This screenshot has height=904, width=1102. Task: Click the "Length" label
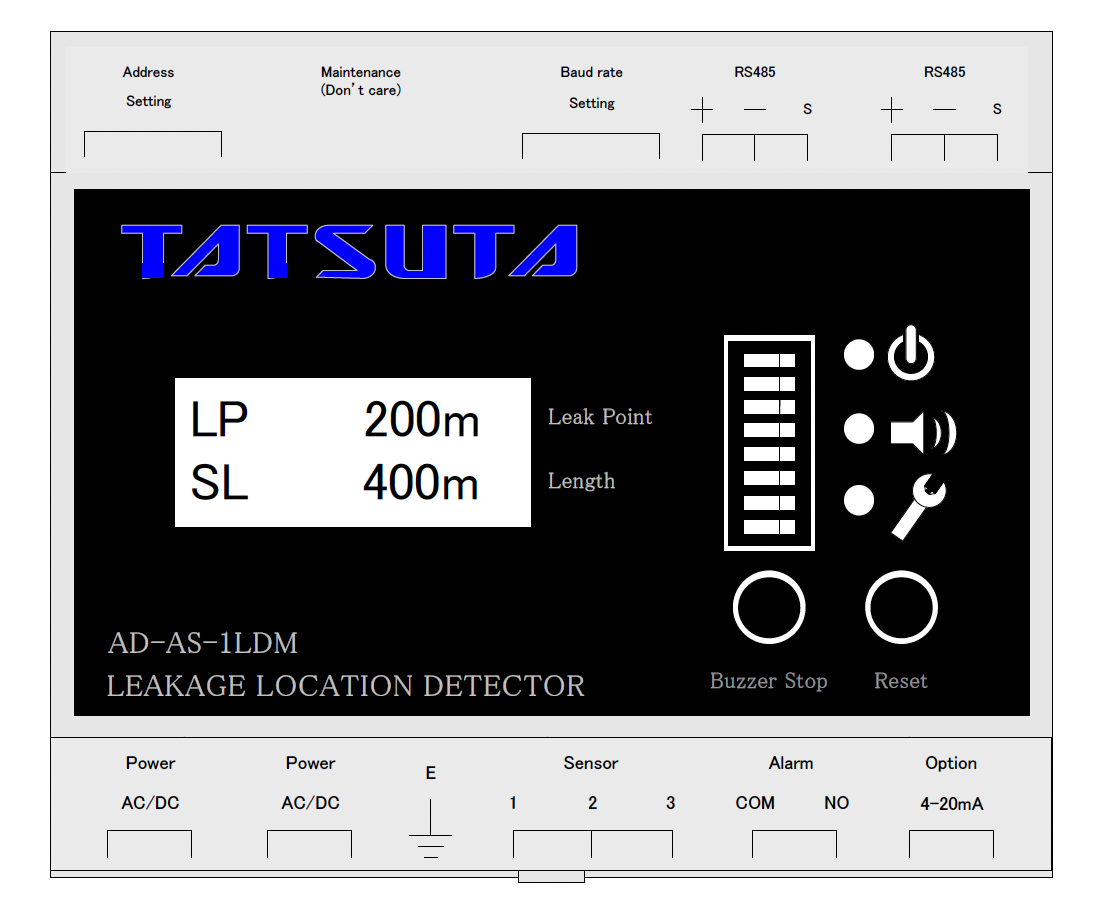(581, 482)
